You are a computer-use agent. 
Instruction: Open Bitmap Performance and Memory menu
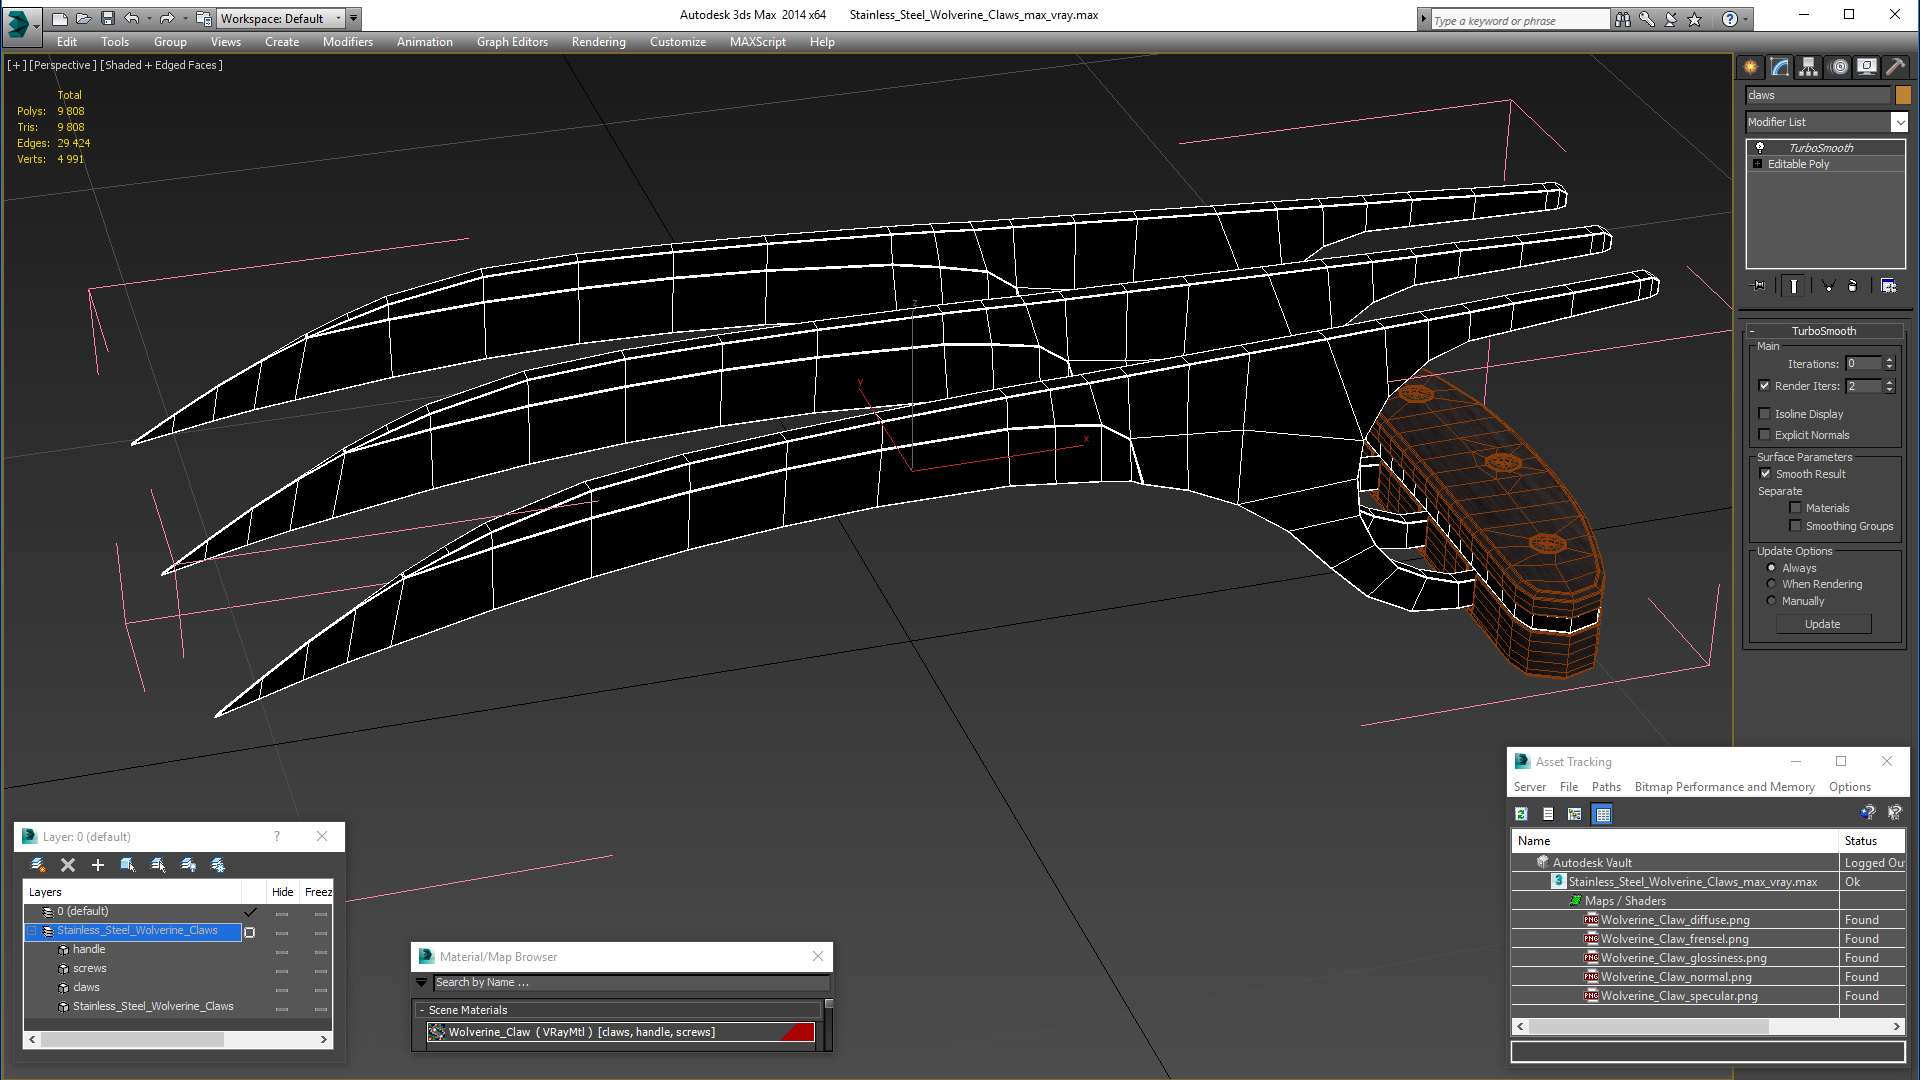pyautogui.click(x=1724, y=787)
